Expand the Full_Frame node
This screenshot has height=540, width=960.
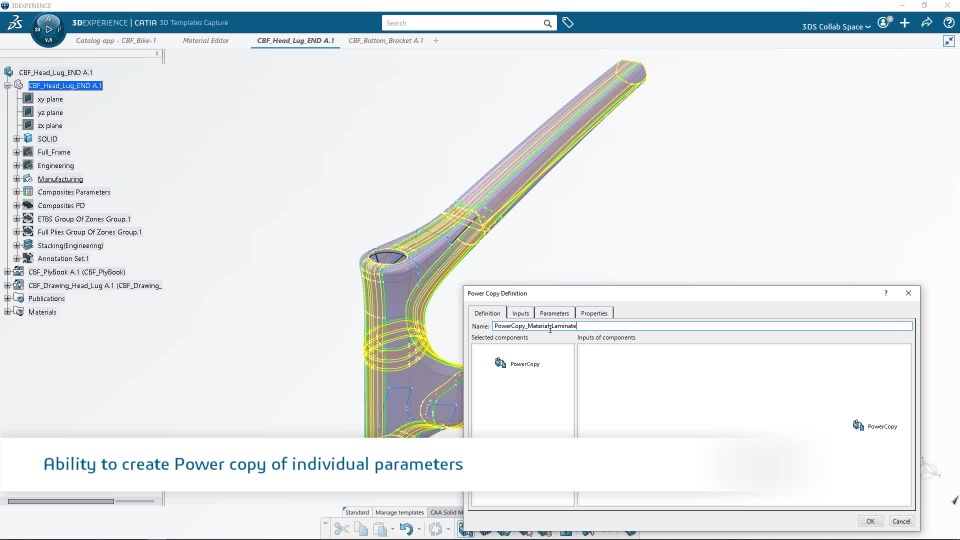point(17,152)
